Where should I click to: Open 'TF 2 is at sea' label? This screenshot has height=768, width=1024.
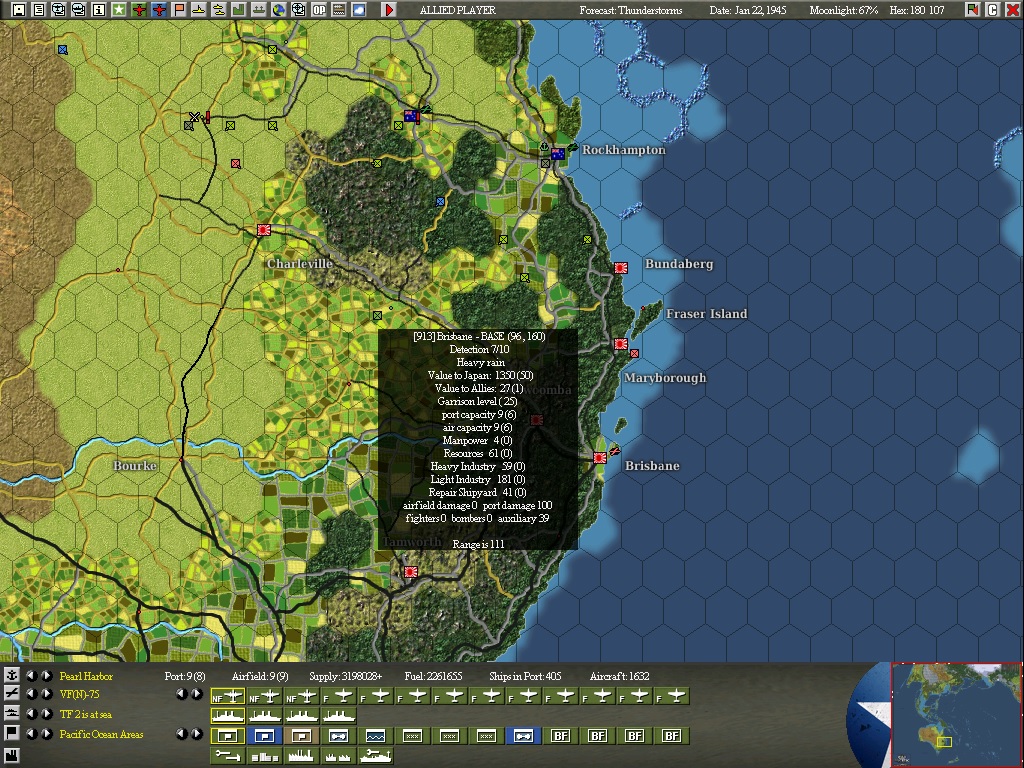point(86,714)
